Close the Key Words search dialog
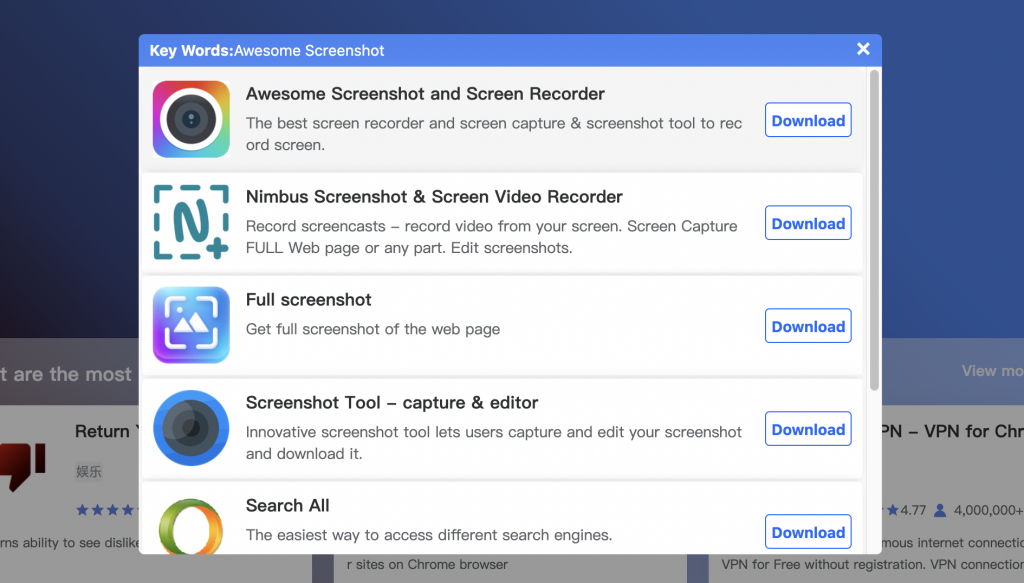This screenshot has width=1024, height=583. coord(862,48)
